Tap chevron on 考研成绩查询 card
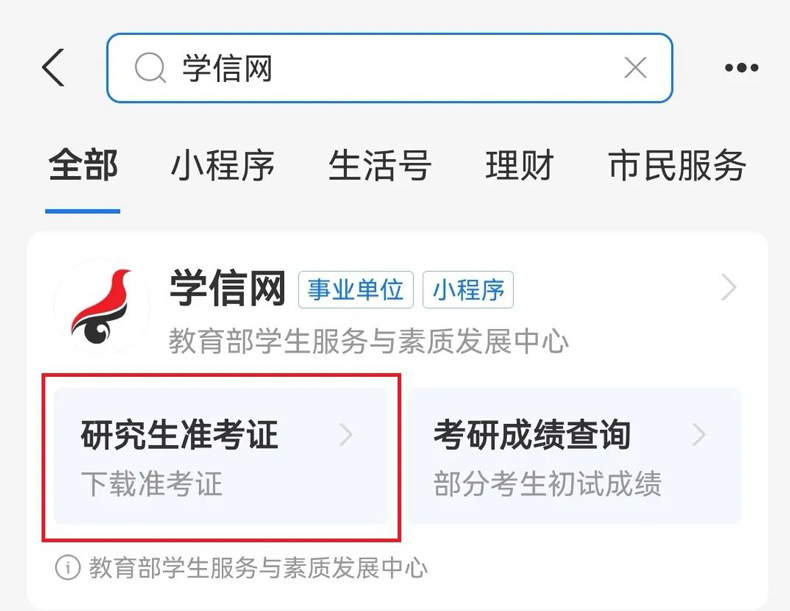This screenshot has width=790, height=611. coord(699,435)
